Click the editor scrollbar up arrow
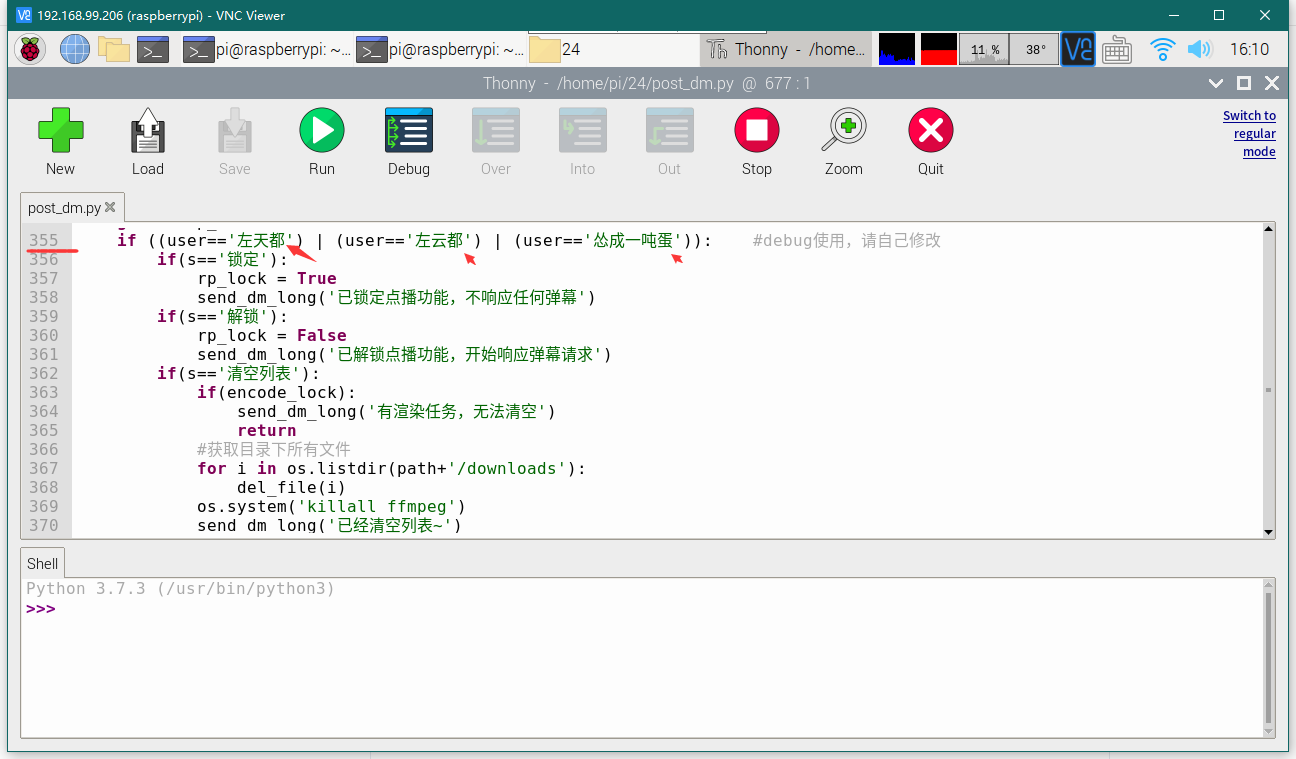Screen dimensions: 1296x759 (x=1268, y=230)
